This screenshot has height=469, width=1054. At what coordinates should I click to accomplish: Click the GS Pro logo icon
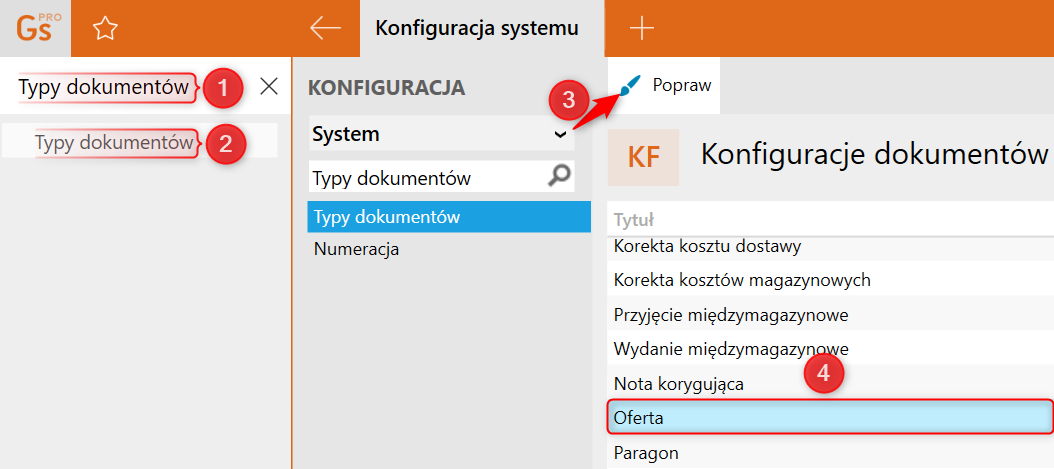[x=35, y=28]
